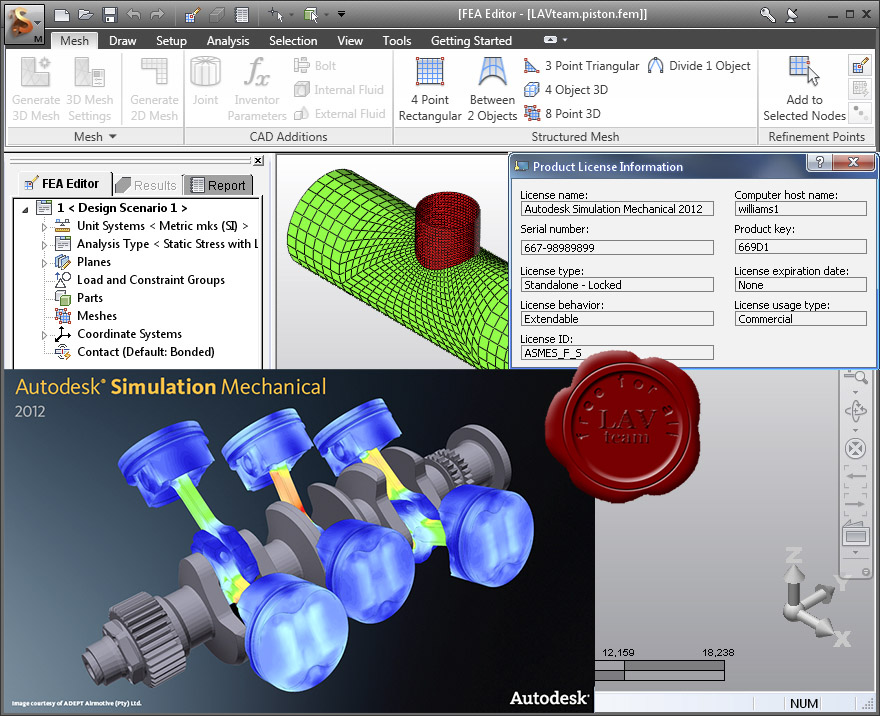Click the Joint tool icon
Screen dimensions: 880x716
coord(205,81)
